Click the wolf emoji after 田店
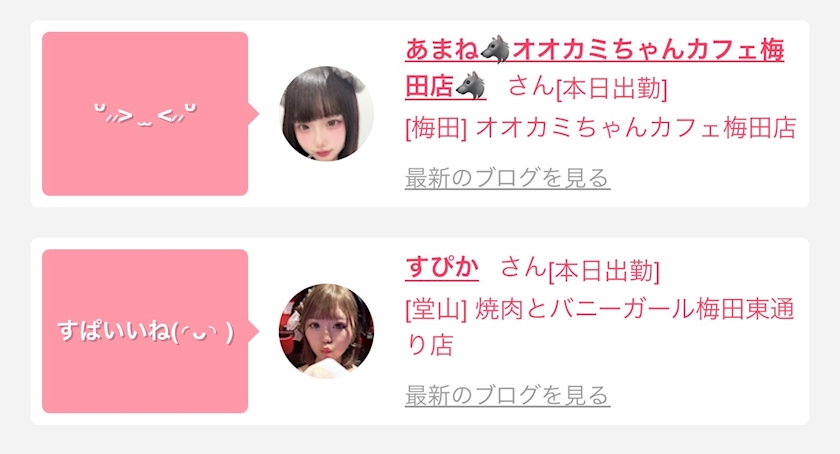The height and width of the screenshot is (454, 840). point(470,86)
